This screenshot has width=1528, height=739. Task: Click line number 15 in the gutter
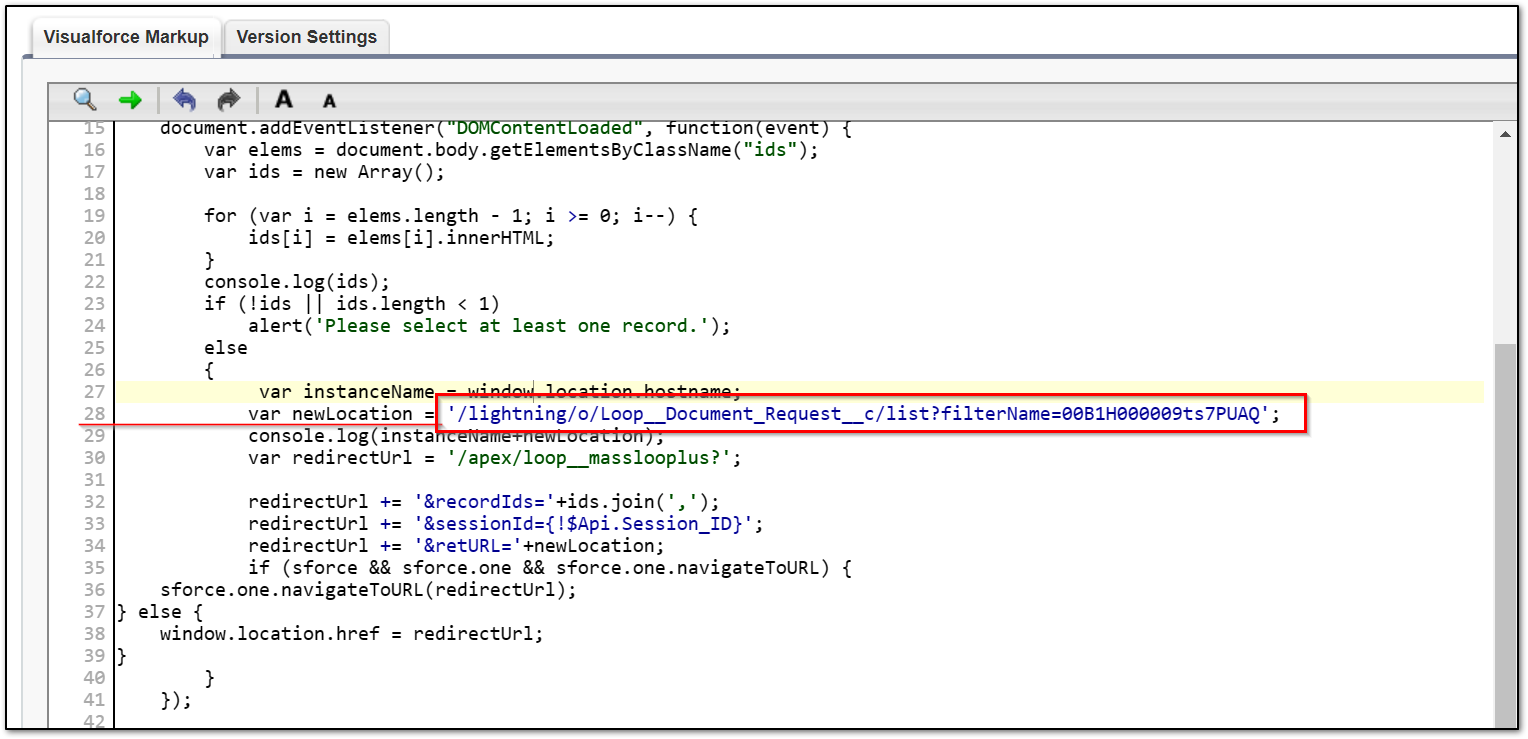94,128
